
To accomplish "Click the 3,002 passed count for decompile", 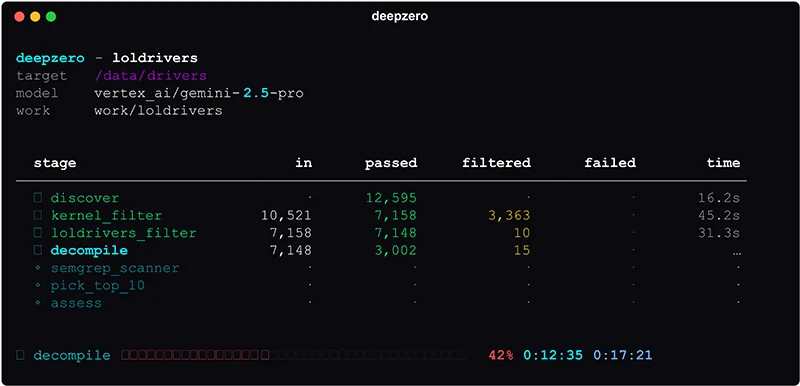I will point(395,251).
